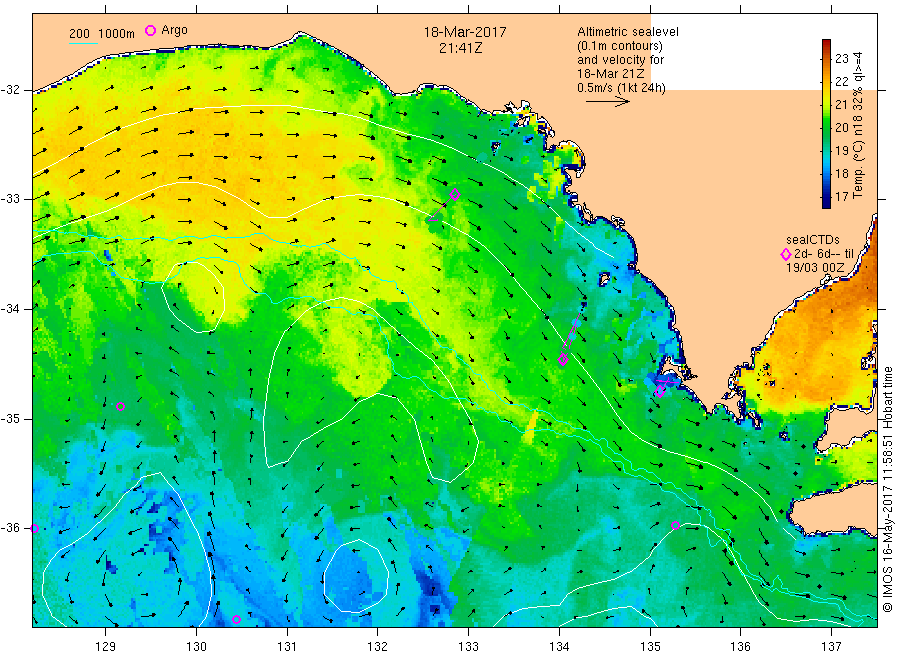
Task: Click the colorbar tick label 23
Action: pos(841,59)
